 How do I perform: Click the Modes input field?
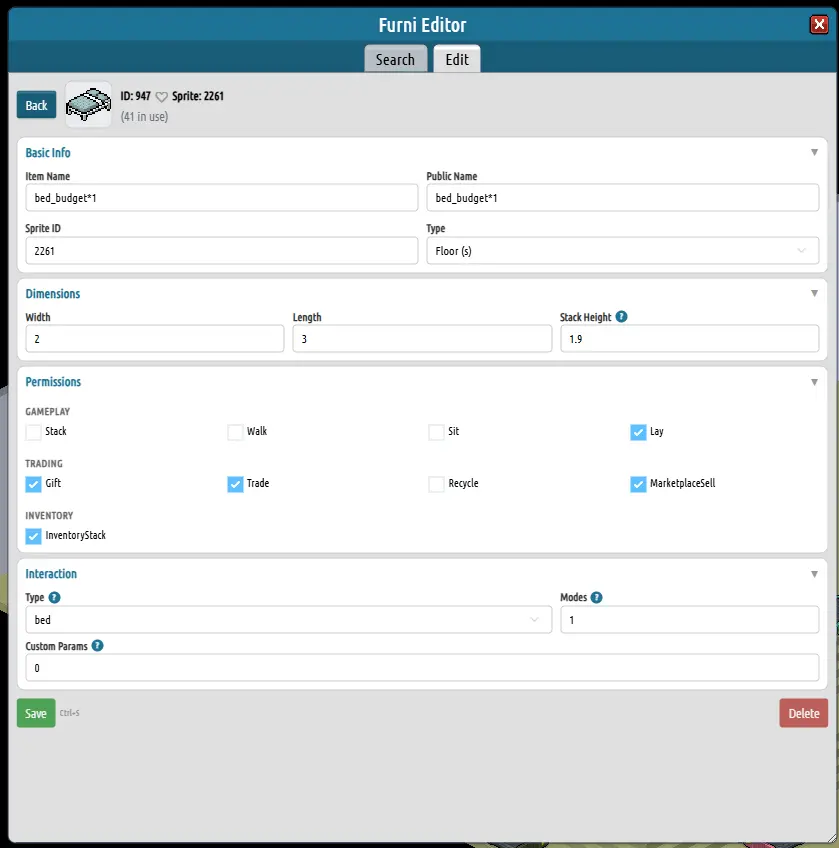(x=690, y=620)
